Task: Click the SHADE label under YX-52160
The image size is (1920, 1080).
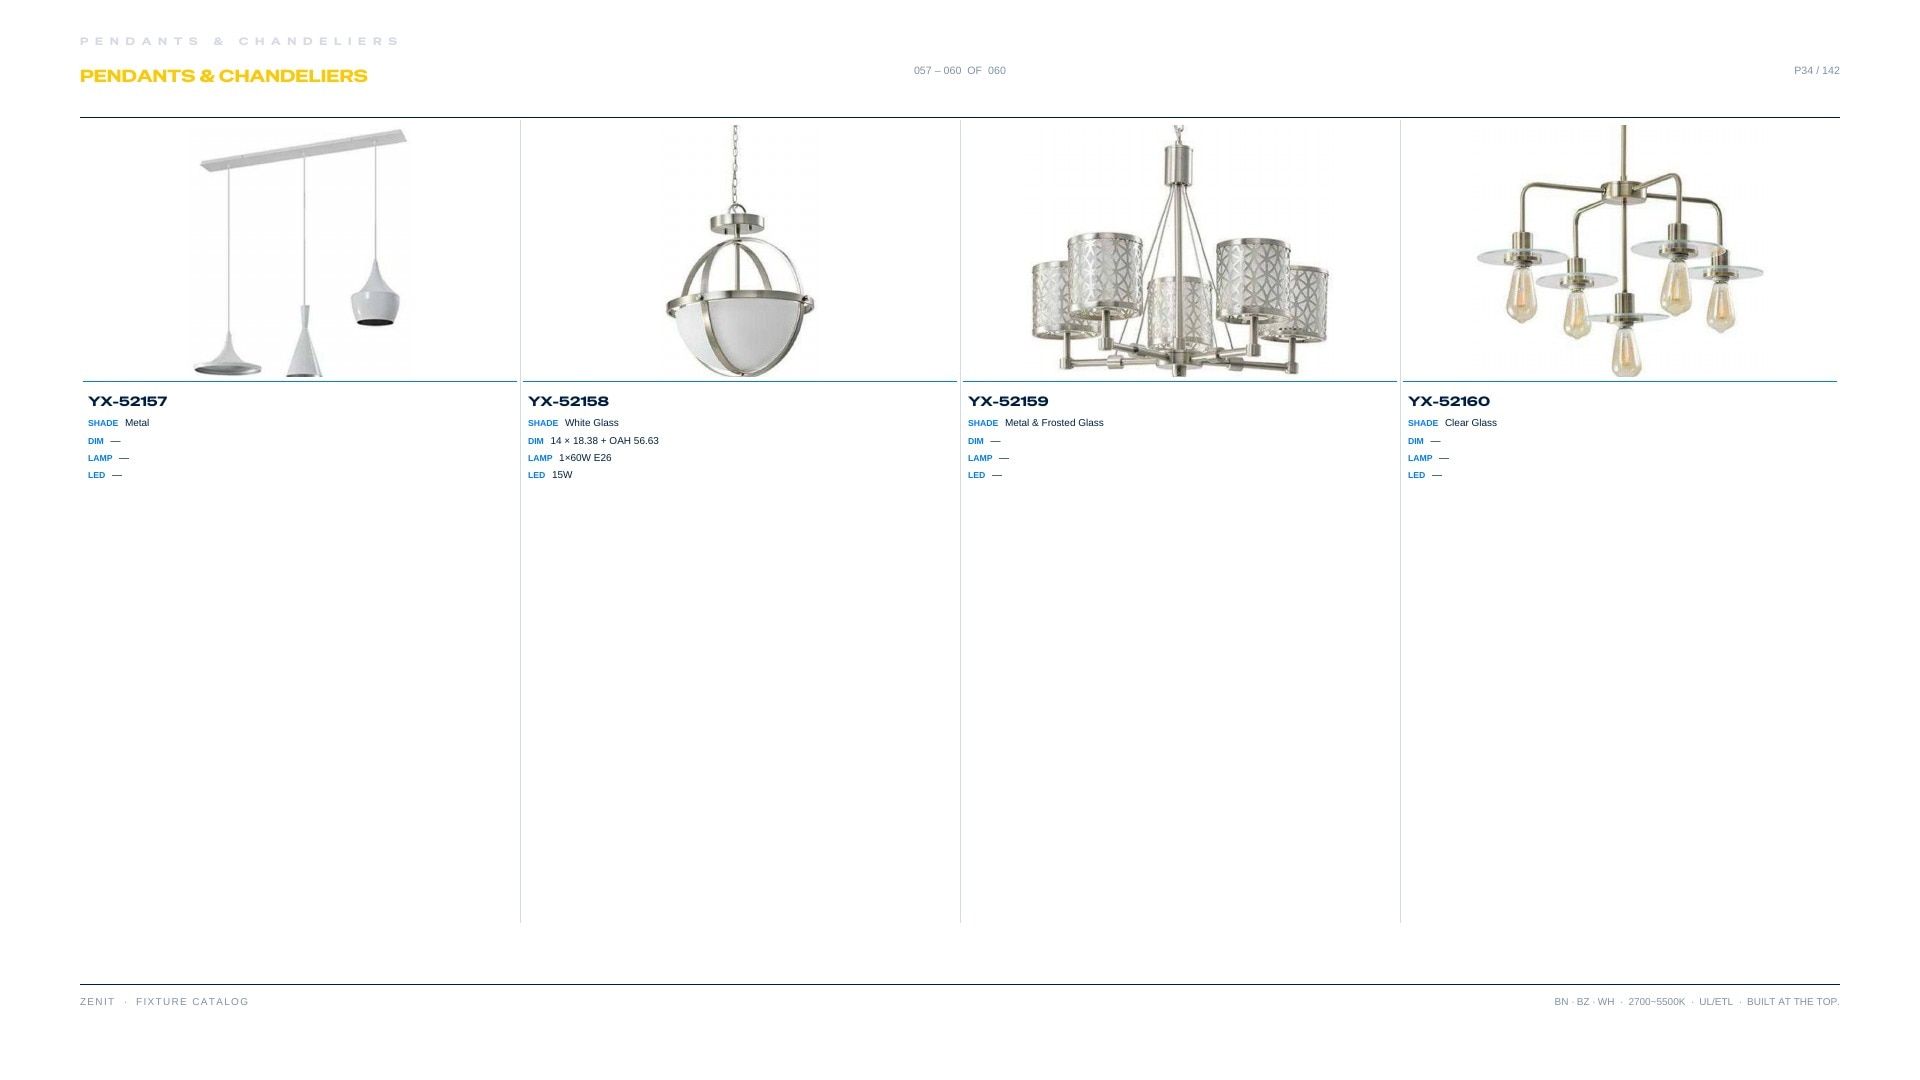Action: coord(1423,423)
